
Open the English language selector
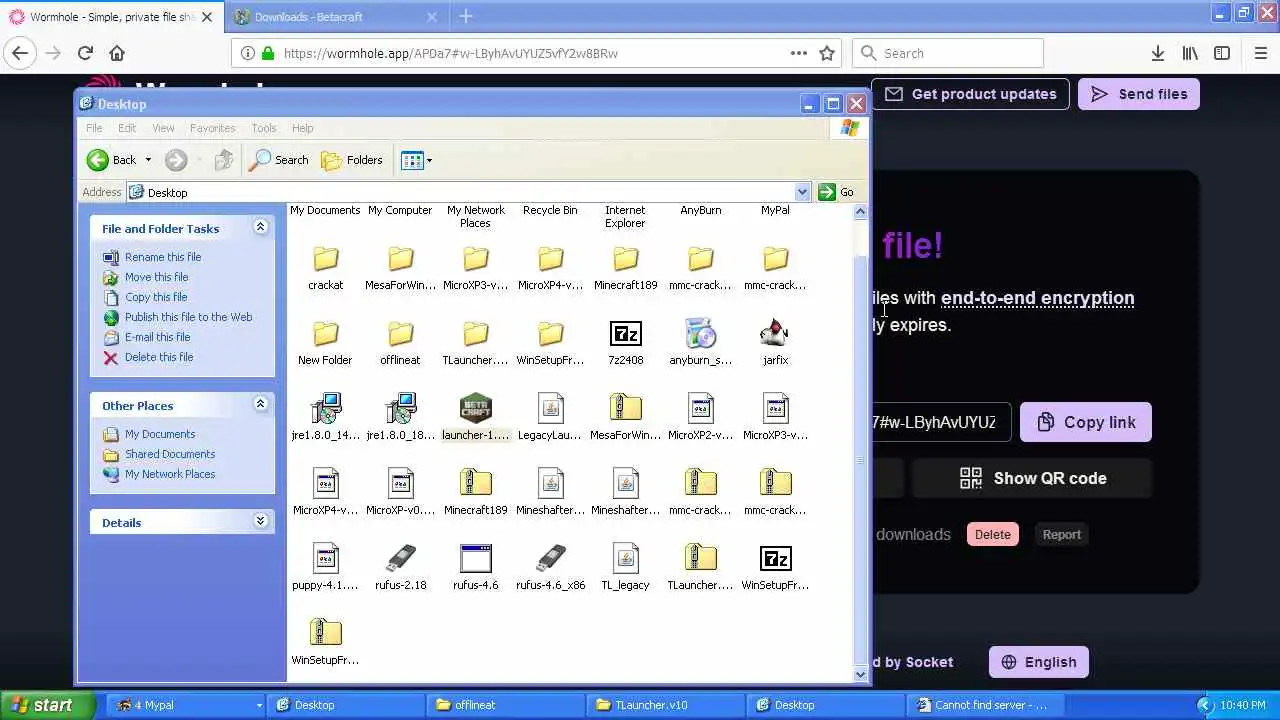(x=1038, y=662)
